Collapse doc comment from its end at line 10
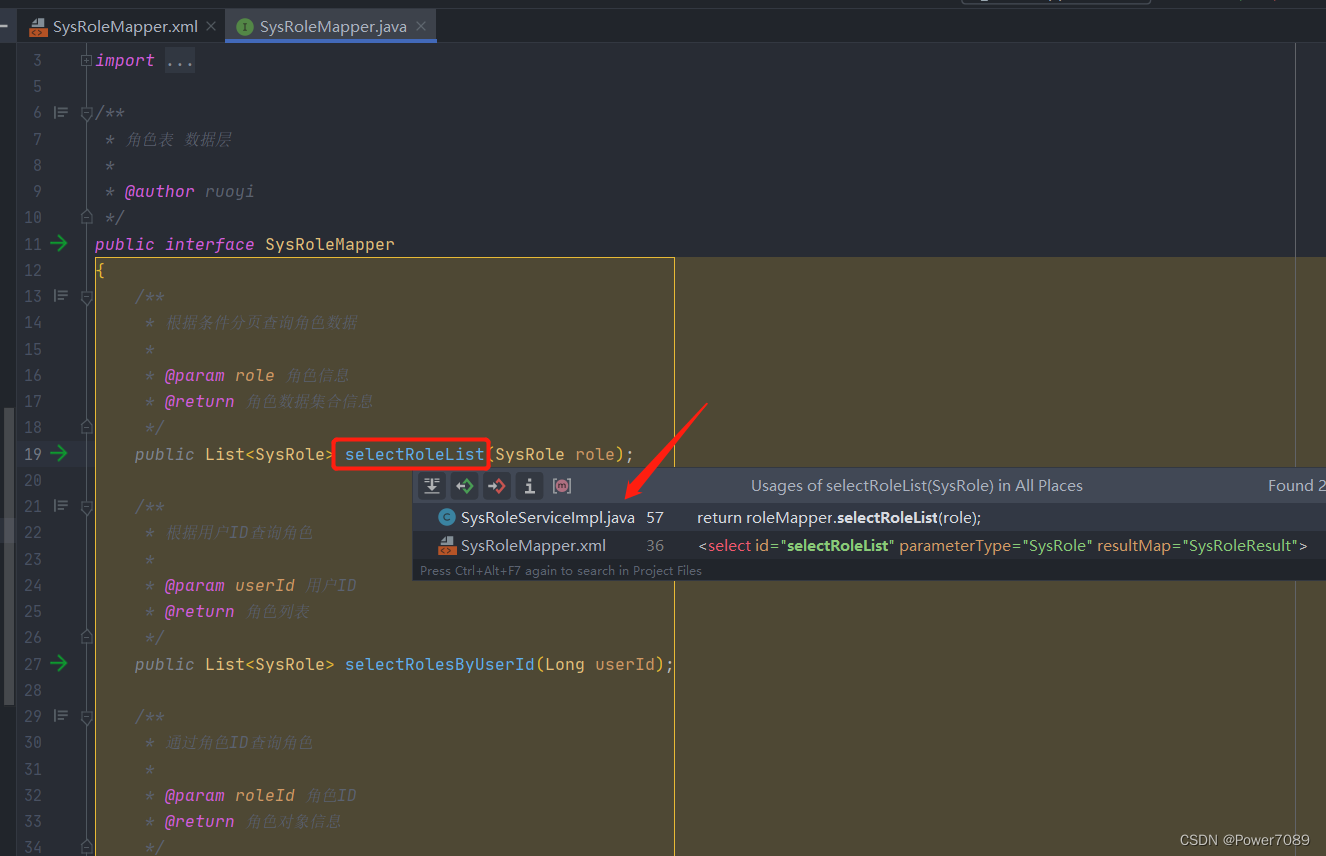Screen dimensions: 1326x856 pyautogui.click(x=86, y=217)
